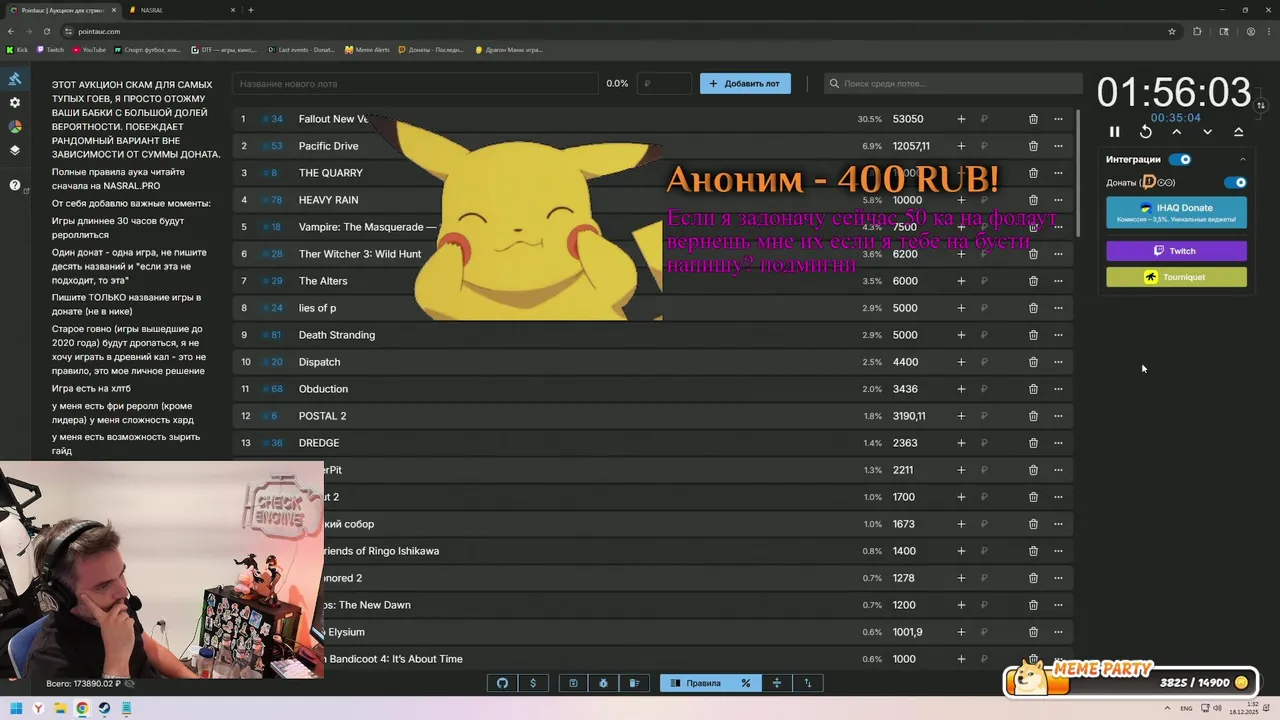Focus the new lot amount ruble field
The width and height of the screenshot is (1280, 720).
664,84
